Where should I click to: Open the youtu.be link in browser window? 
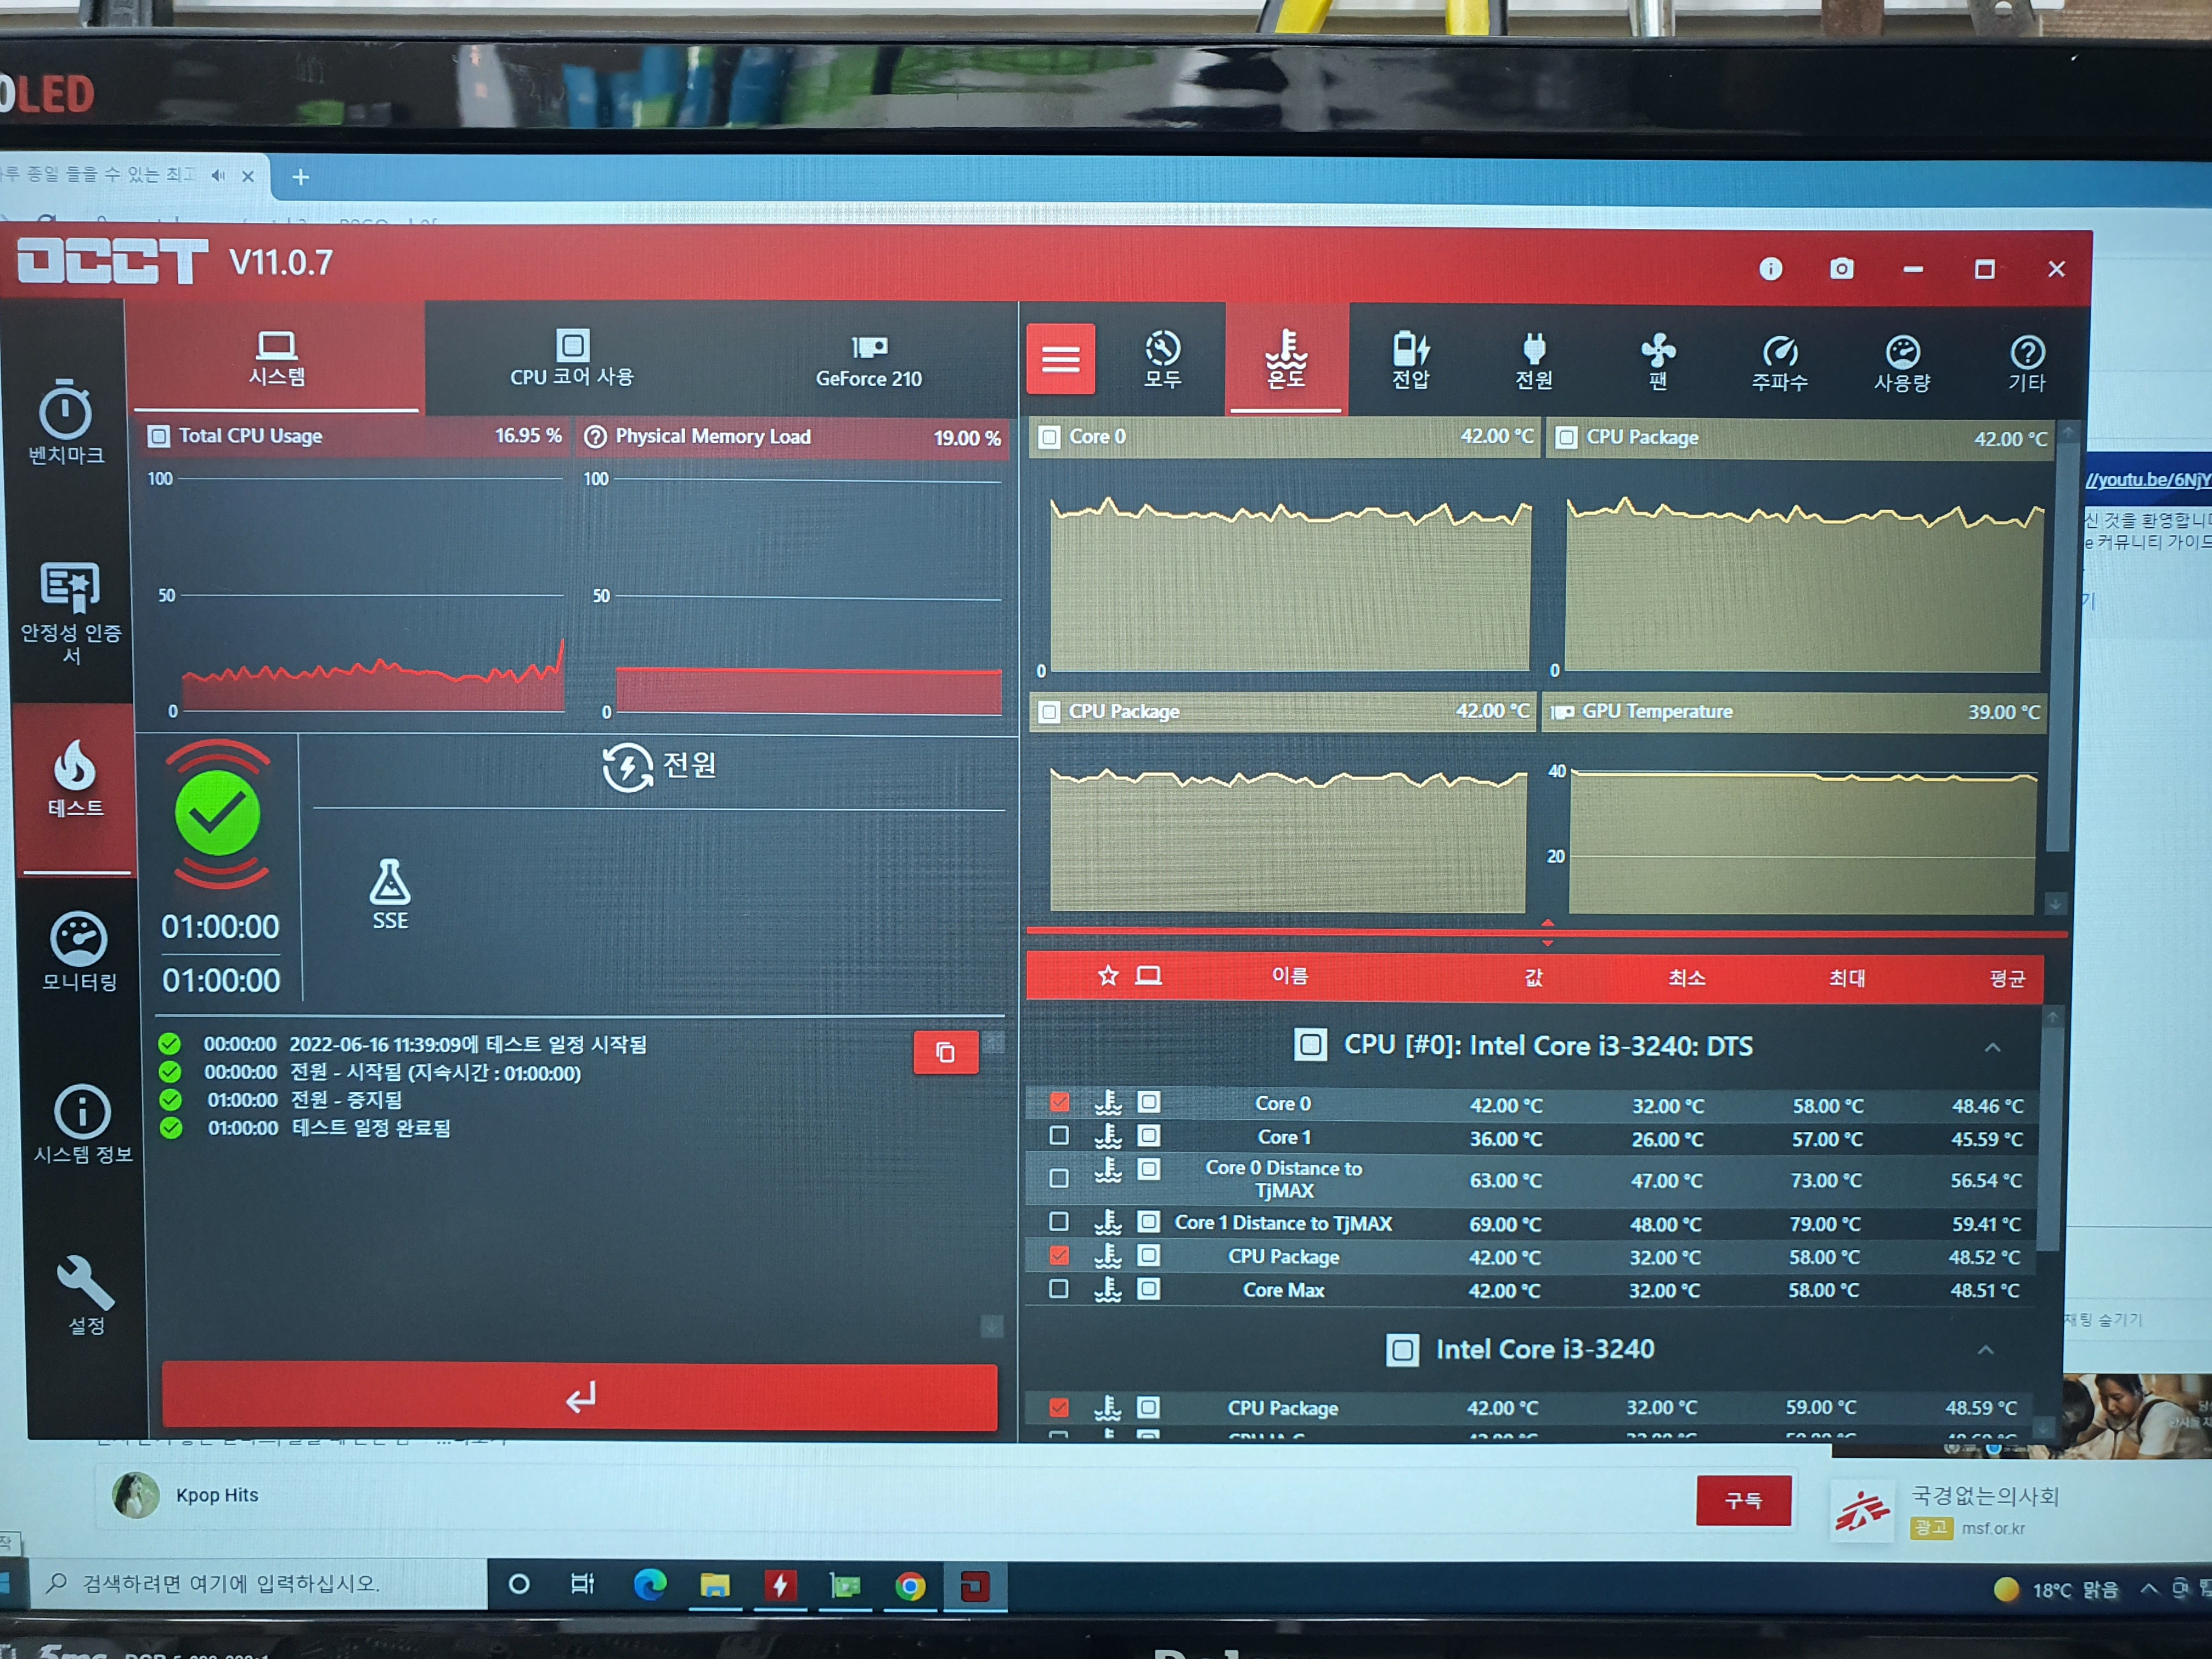click(x=2147, y=480)
